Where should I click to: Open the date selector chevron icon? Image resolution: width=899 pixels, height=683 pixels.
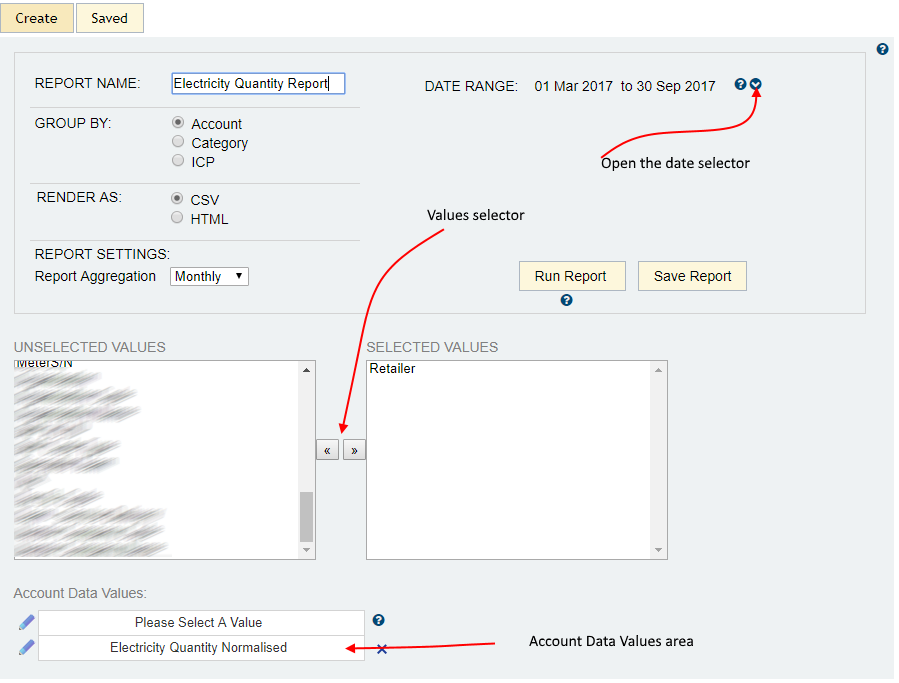pyautogui.click(x=756, y=85)
